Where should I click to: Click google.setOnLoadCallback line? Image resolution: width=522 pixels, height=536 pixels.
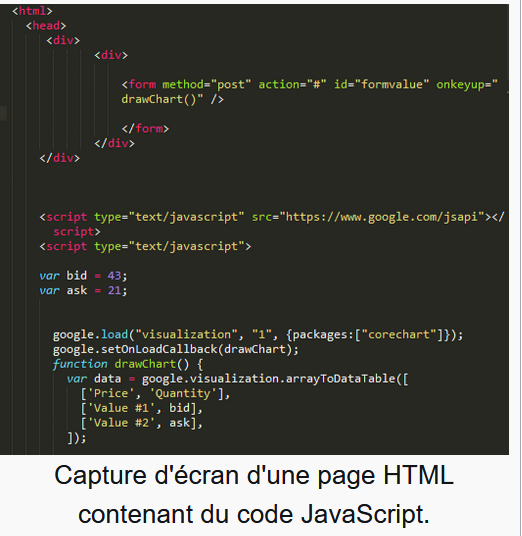(176, 349)
